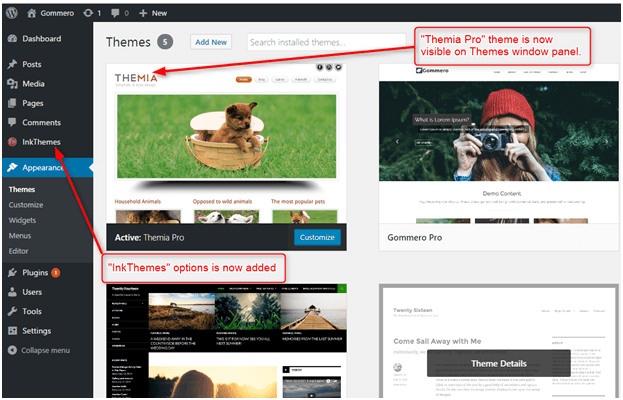This screenshot has width=623, height=400.
Task: Click the Dashboard gauge icon
Action: coord(12,39)
